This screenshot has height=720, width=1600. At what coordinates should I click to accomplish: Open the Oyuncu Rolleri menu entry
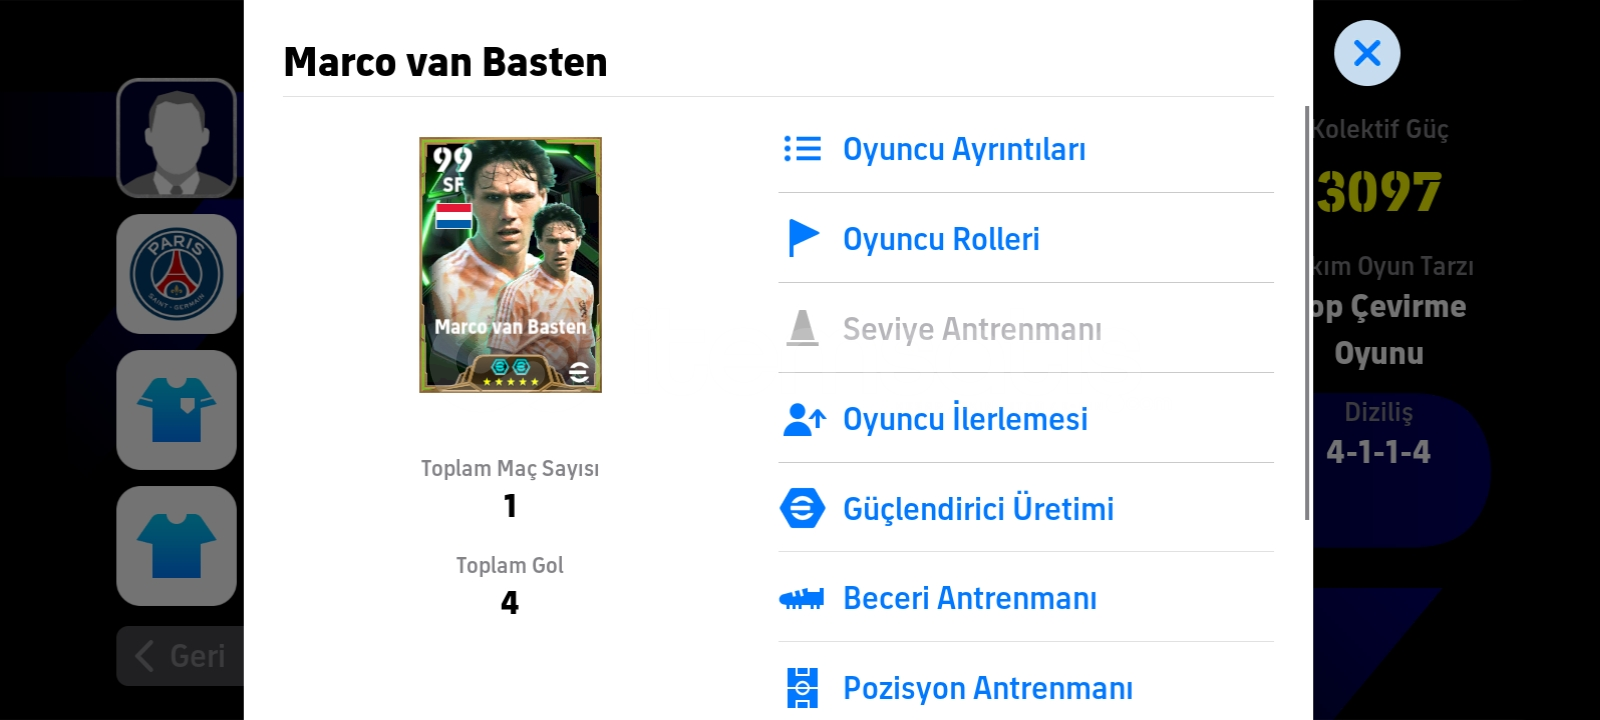pos(1026,238)
